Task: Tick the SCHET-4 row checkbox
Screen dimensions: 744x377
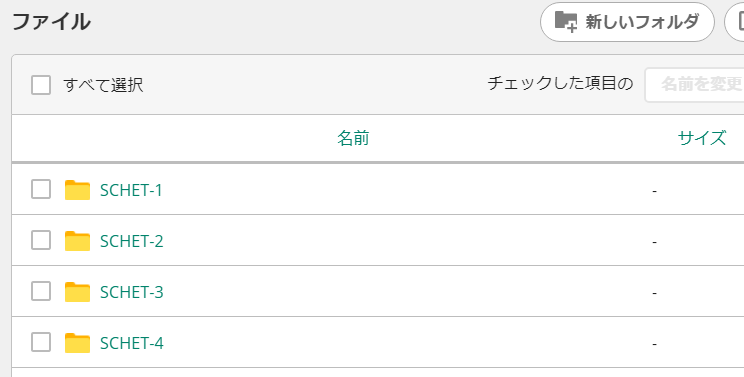Action: (x=41, y=342)
